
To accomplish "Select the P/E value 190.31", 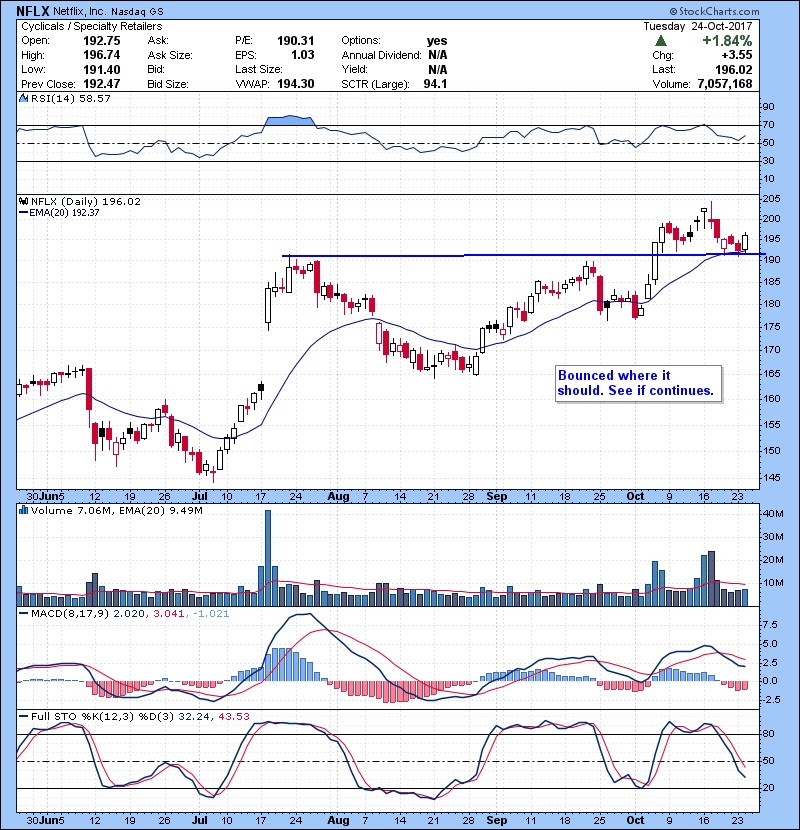I will (295, 41).
